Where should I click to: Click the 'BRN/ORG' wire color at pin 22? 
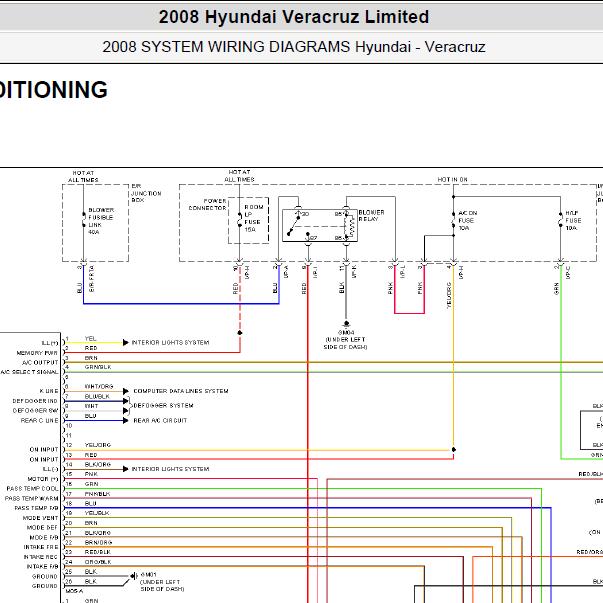98,542
